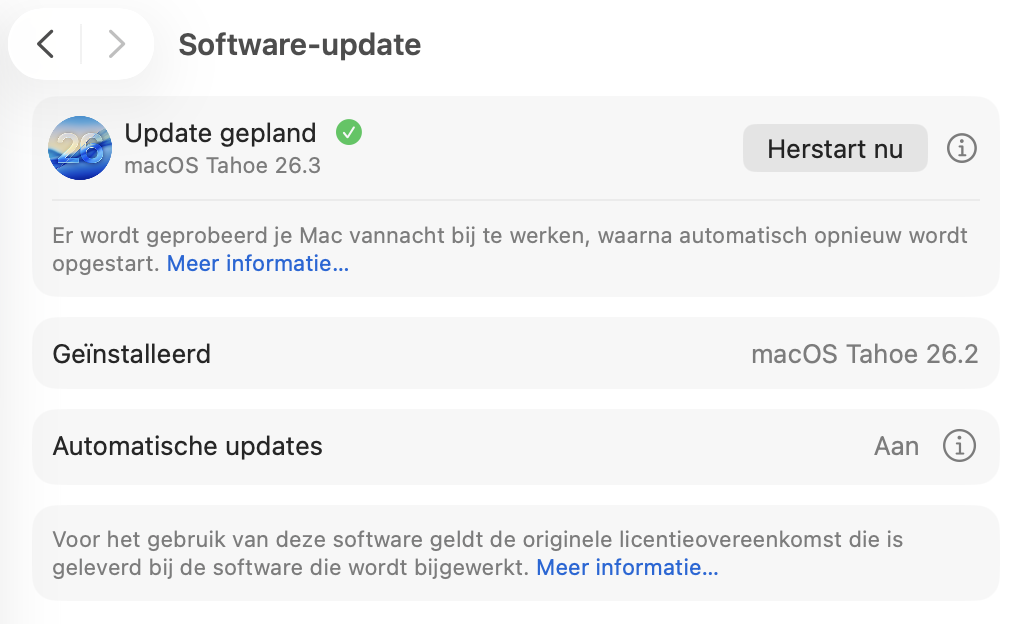Expand the Update gepland details section
Image resolution: width=1010 pixels, height=624 pixels.
[x=220, y=132]
